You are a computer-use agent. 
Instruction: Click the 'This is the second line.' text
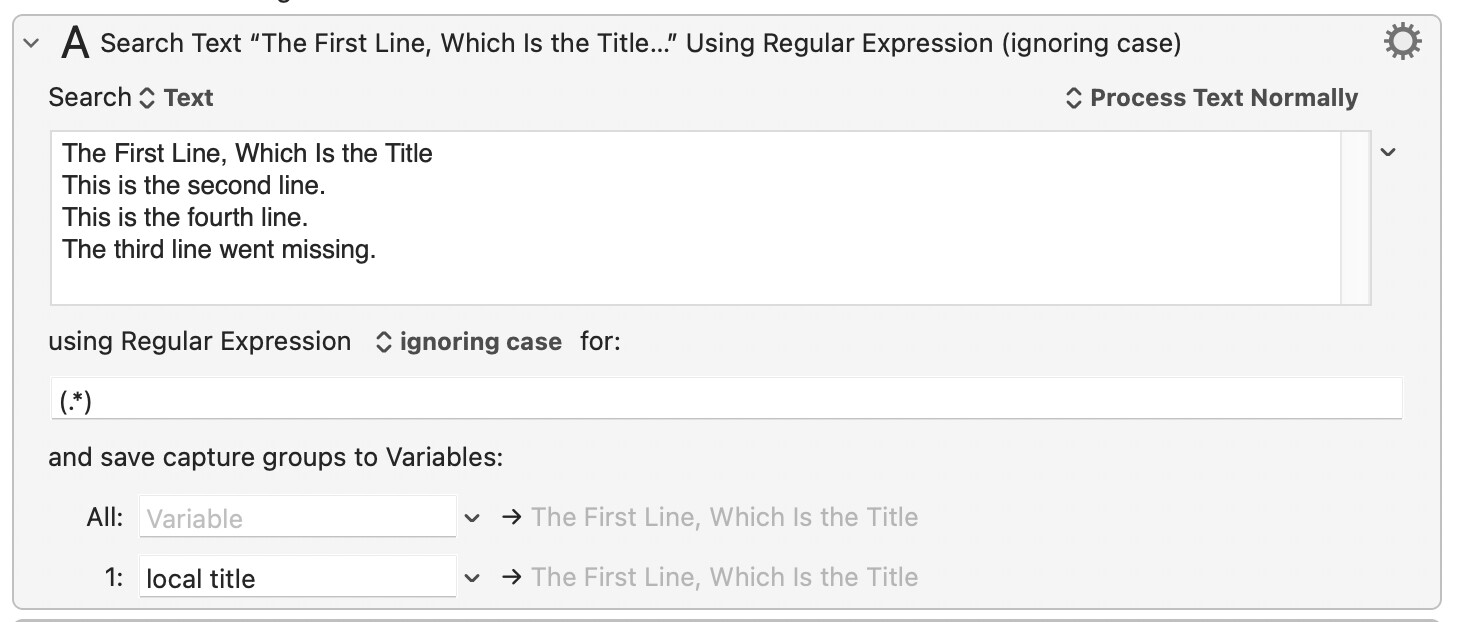click(x=194, y=186)
